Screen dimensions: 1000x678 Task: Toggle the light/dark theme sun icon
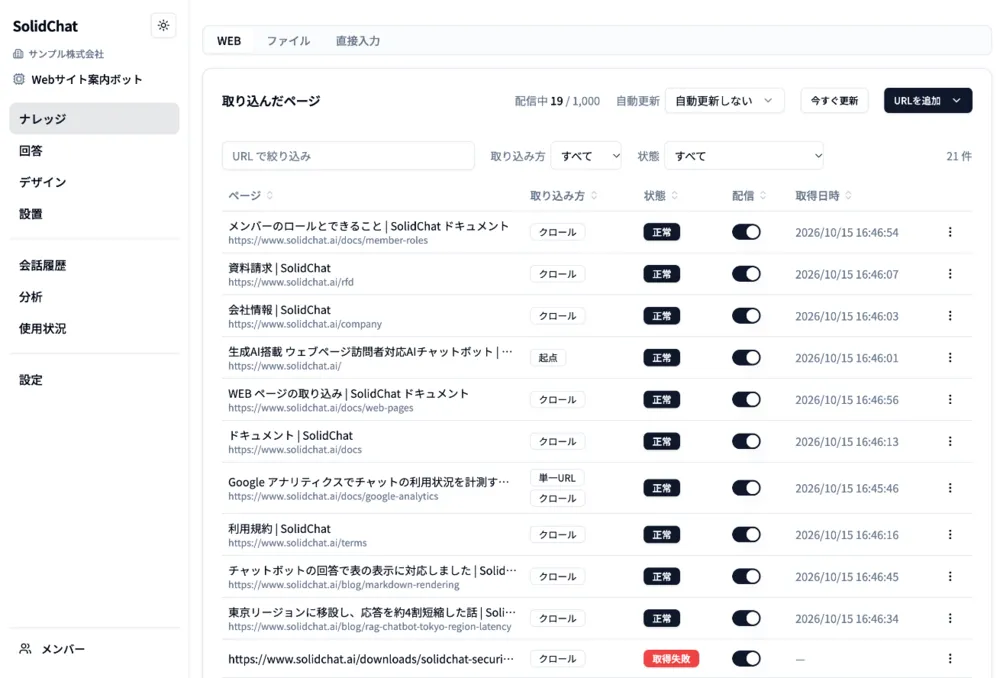163,26
